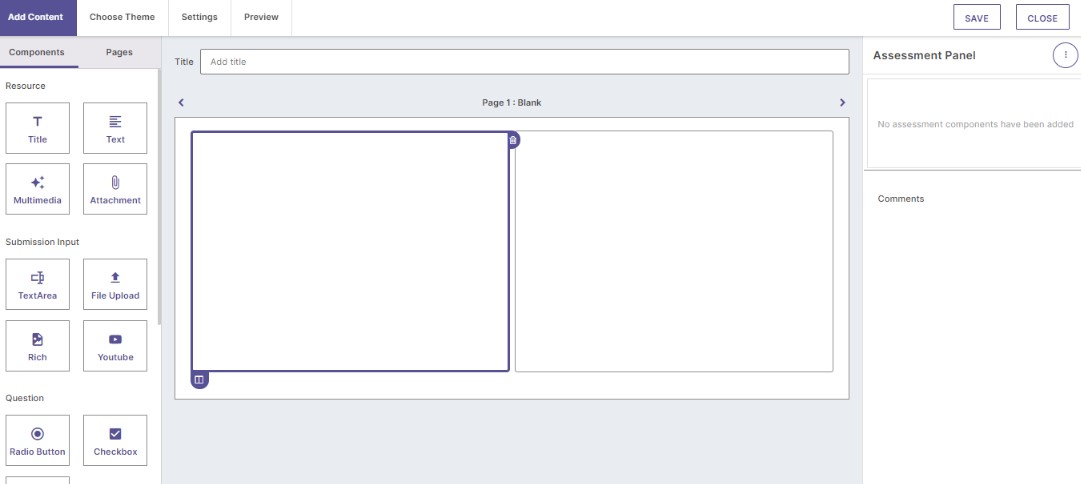Click the CLOSE button
The image size is (1081, 484).
click(x=1042, y=18)
